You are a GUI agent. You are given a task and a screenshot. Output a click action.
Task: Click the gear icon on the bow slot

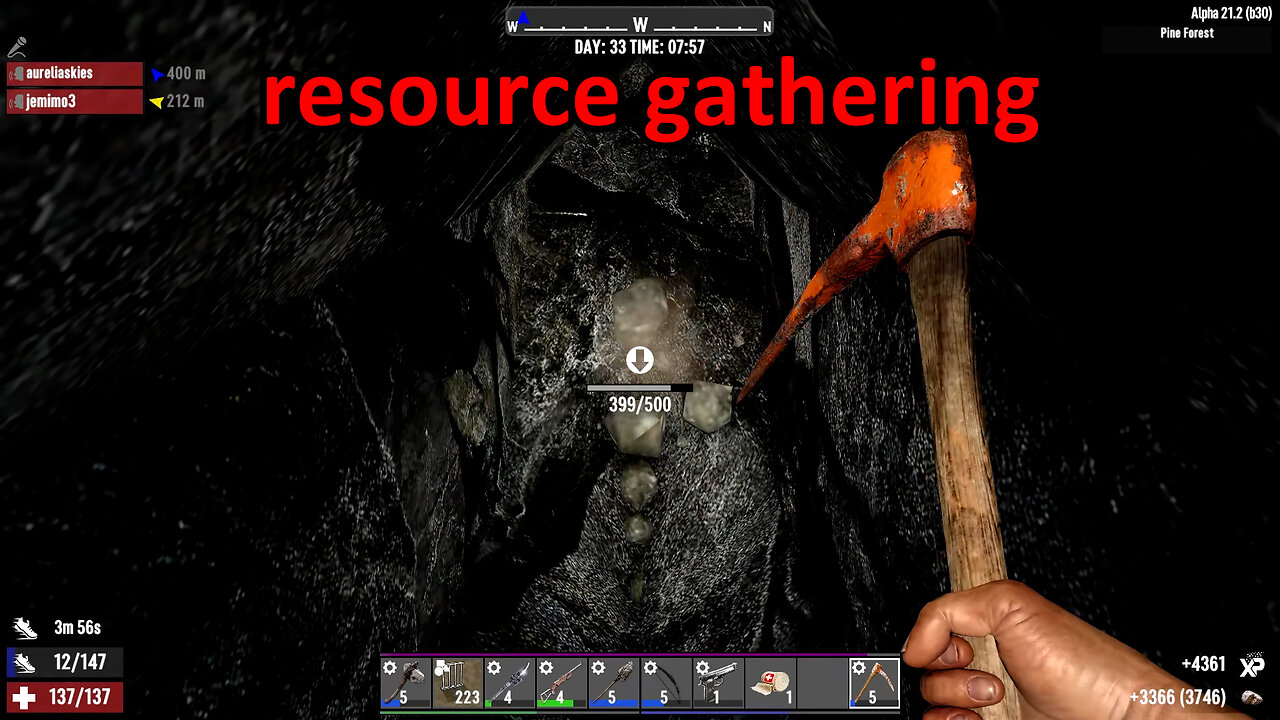click(x=650, y=667)
